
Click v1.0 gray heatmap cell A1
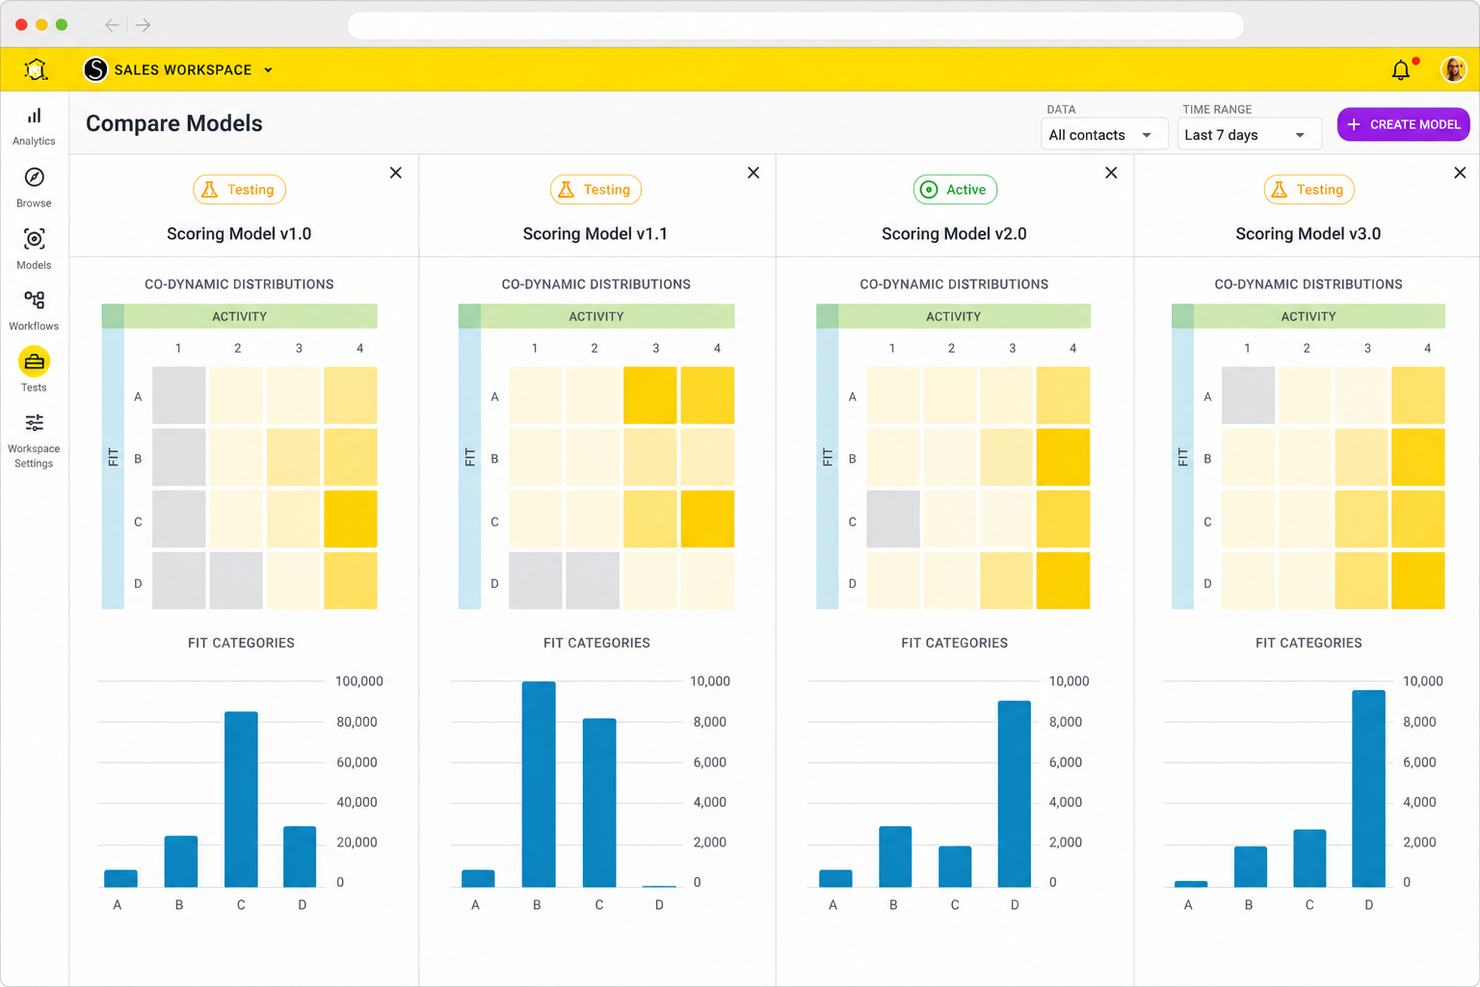(x=179, y=395)
